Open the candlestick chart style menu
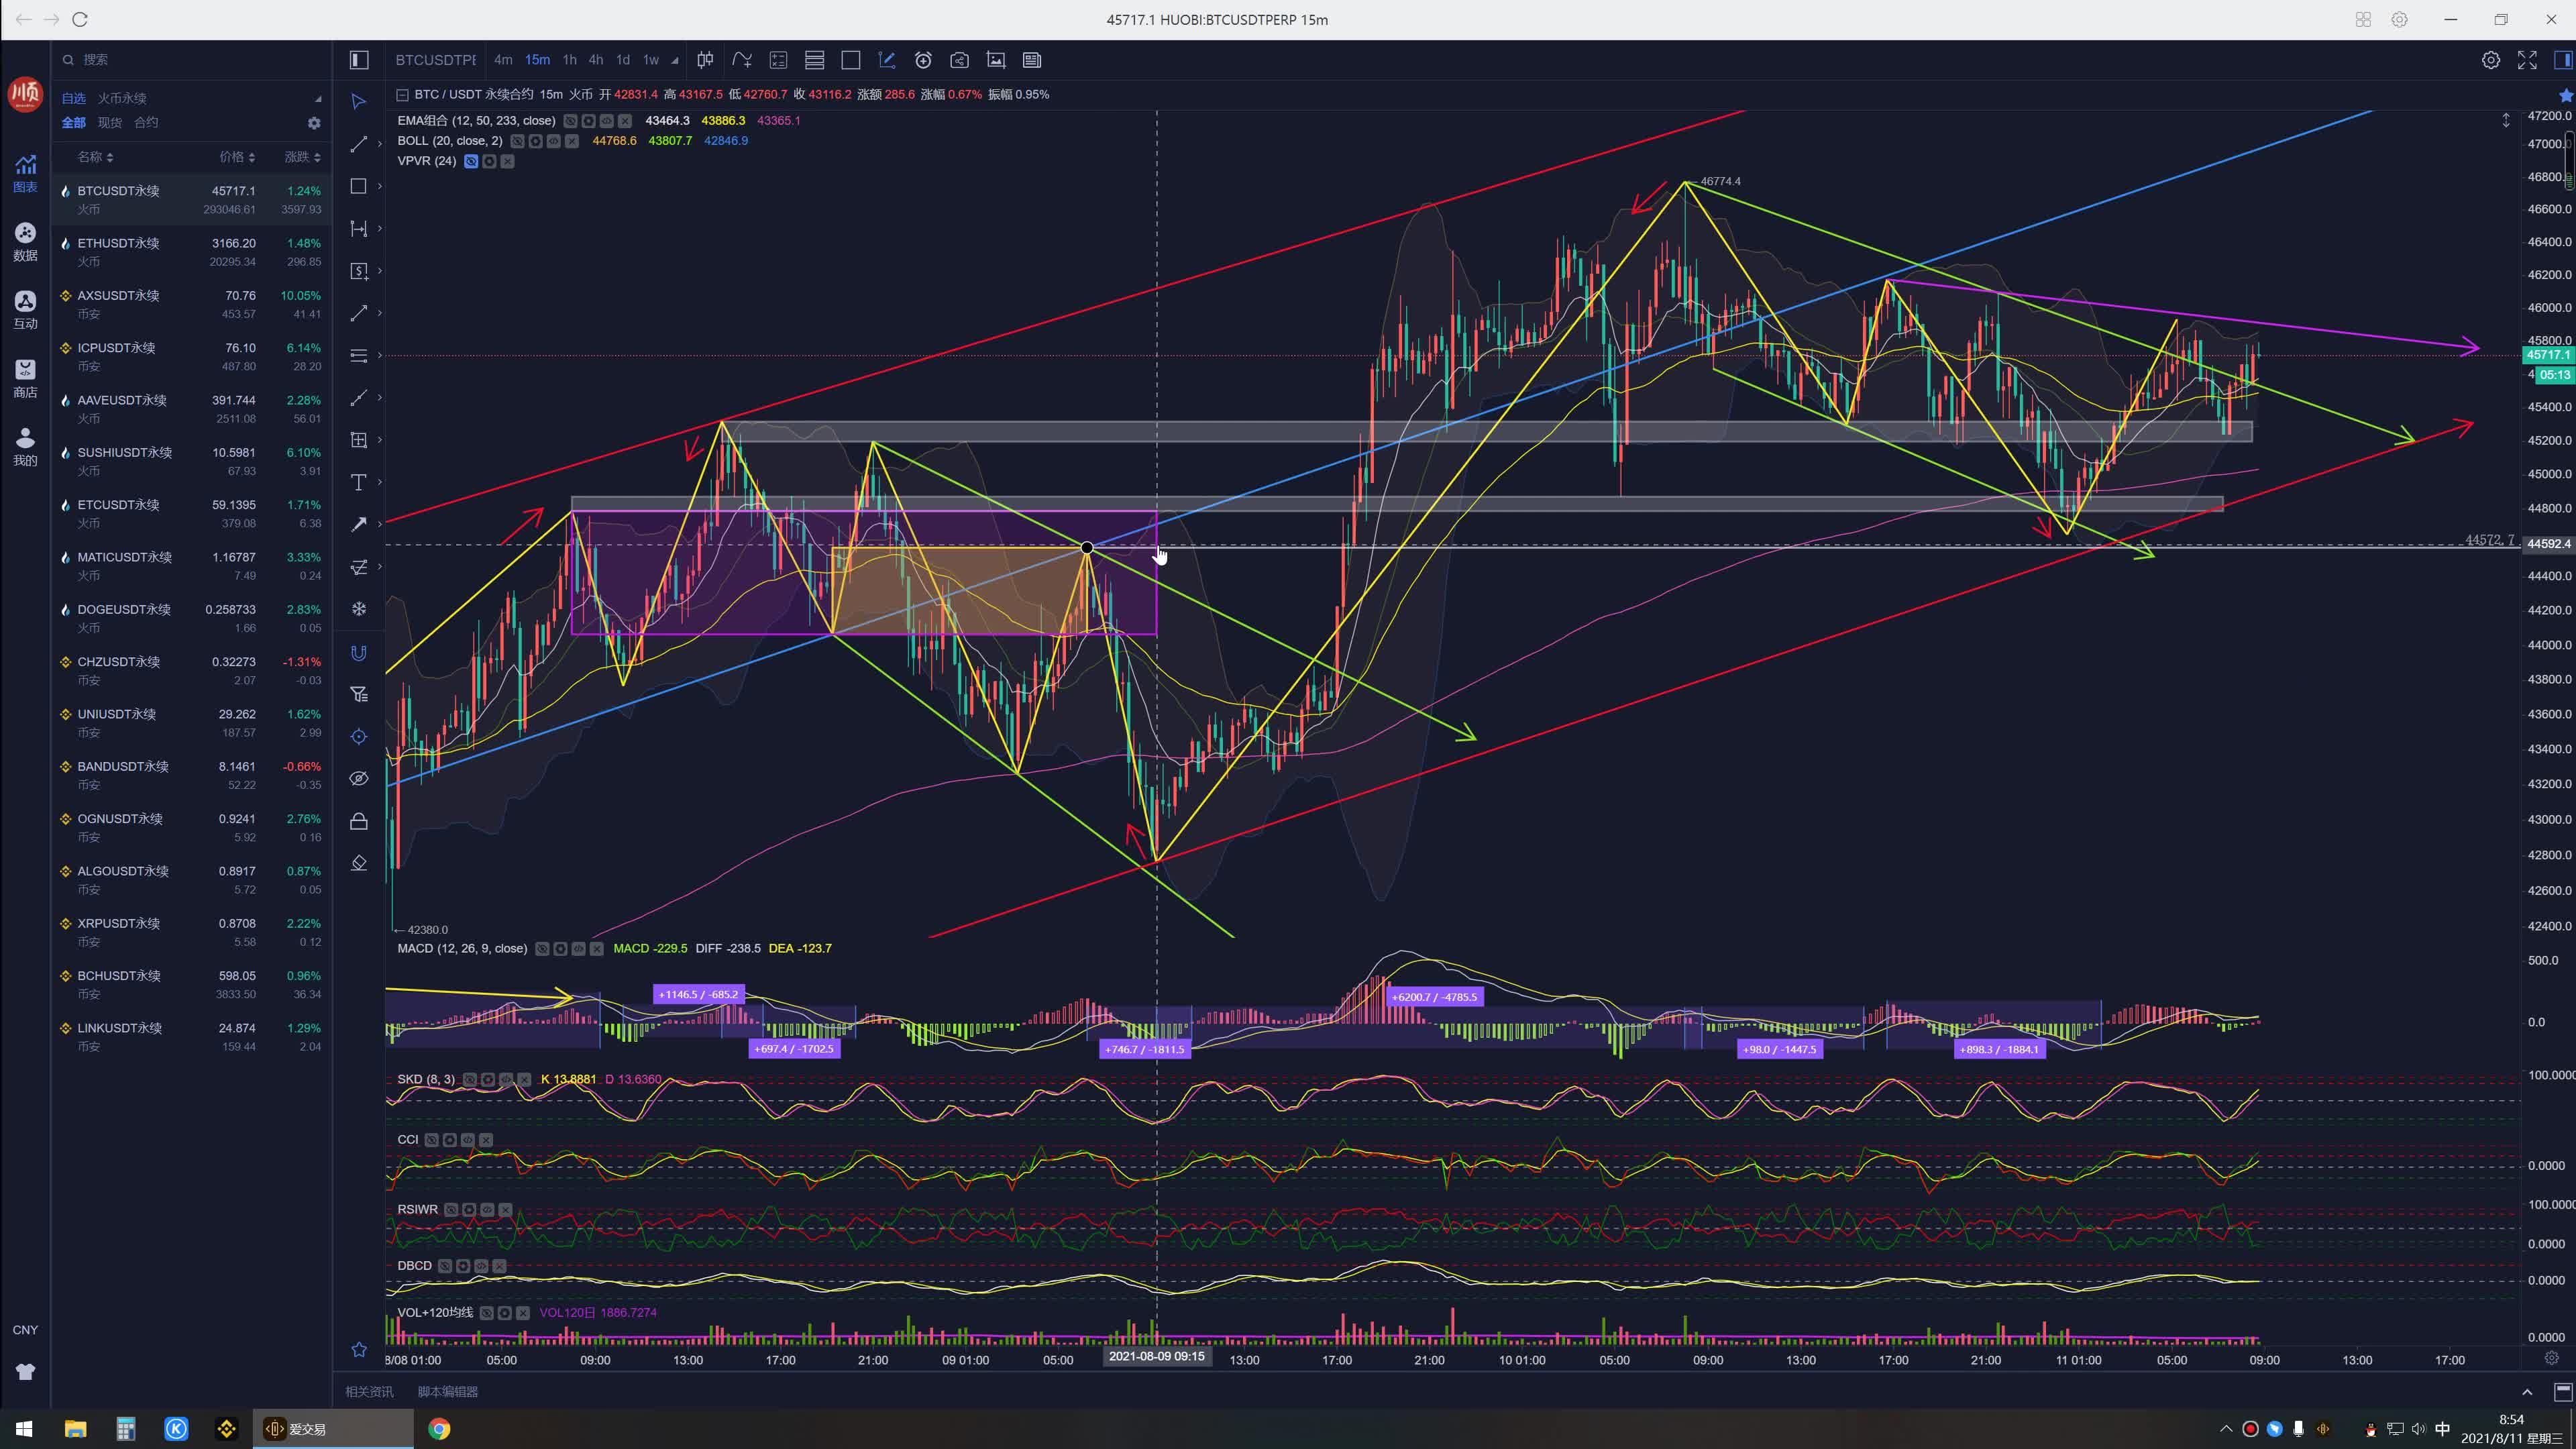Screen dimensions: 2576x1449 [x=705, y=60]
